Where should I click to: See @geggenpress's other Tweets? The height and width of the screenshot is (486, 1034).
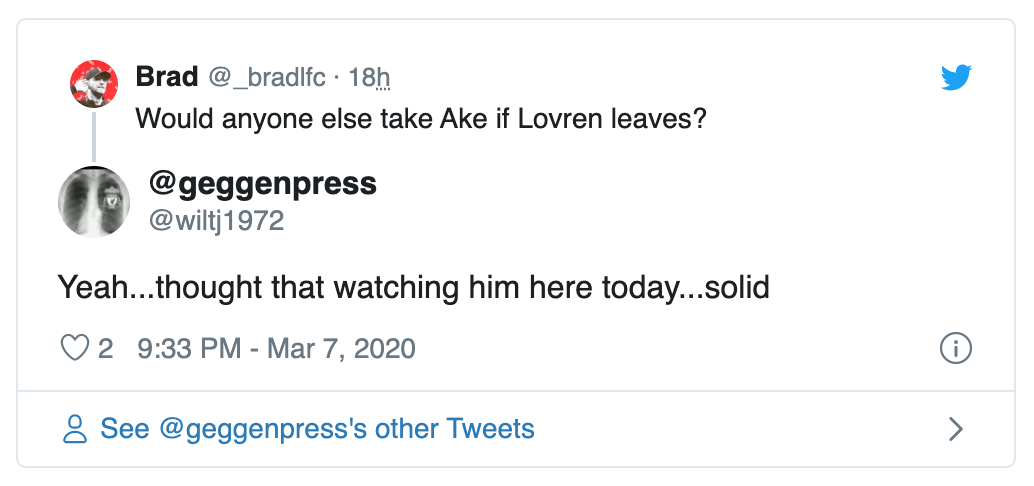317,429
